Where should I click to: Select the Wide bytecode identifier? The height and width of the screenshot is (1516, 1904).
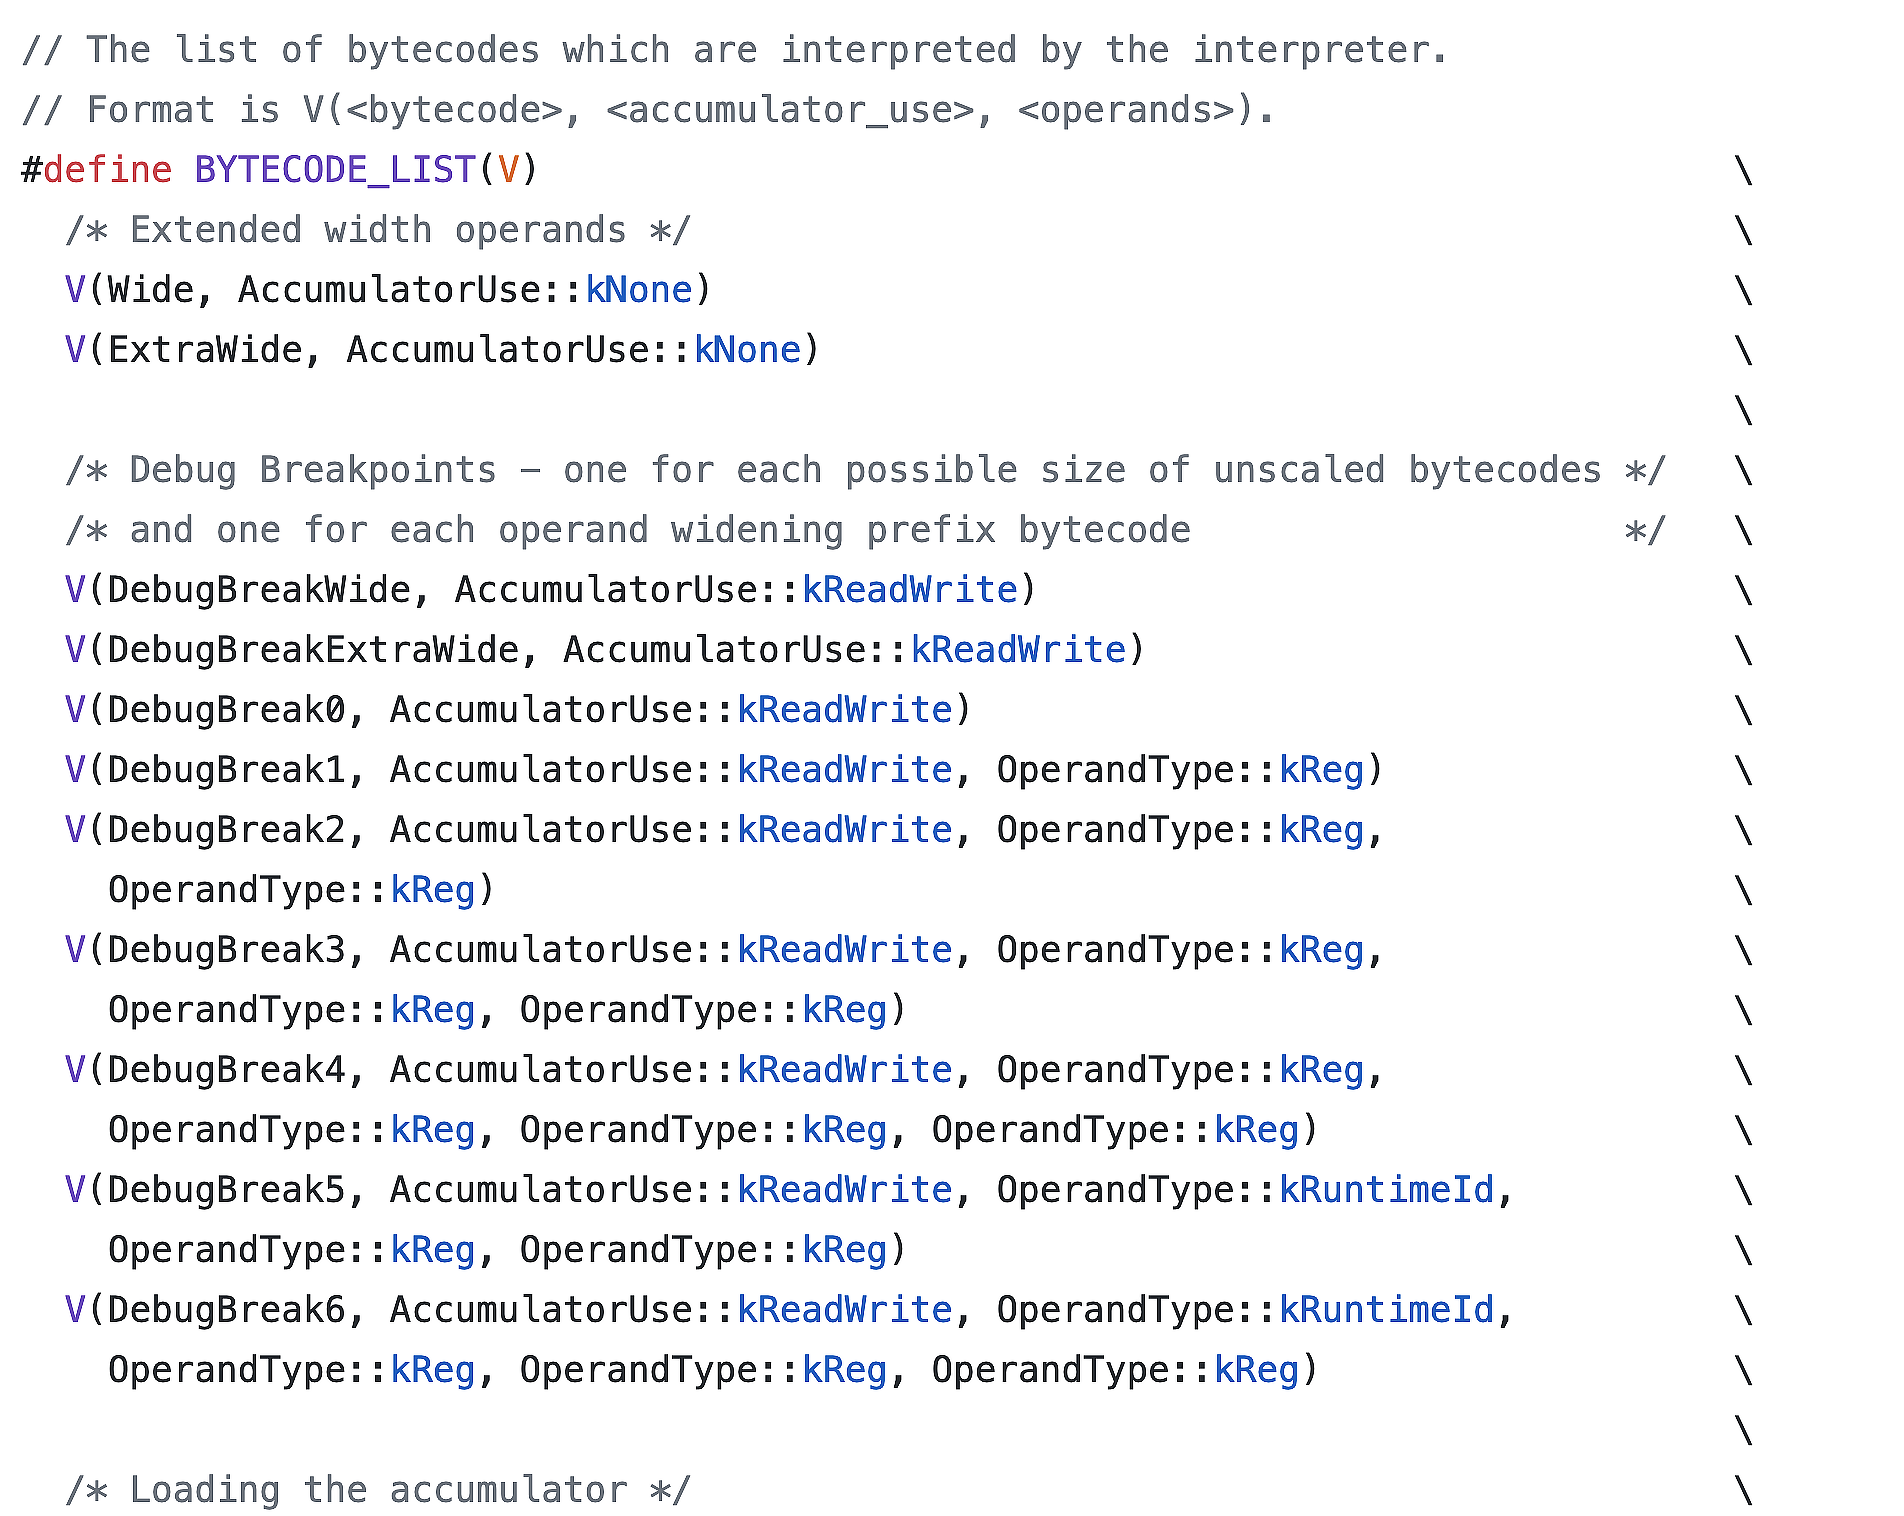pos(150,290)
